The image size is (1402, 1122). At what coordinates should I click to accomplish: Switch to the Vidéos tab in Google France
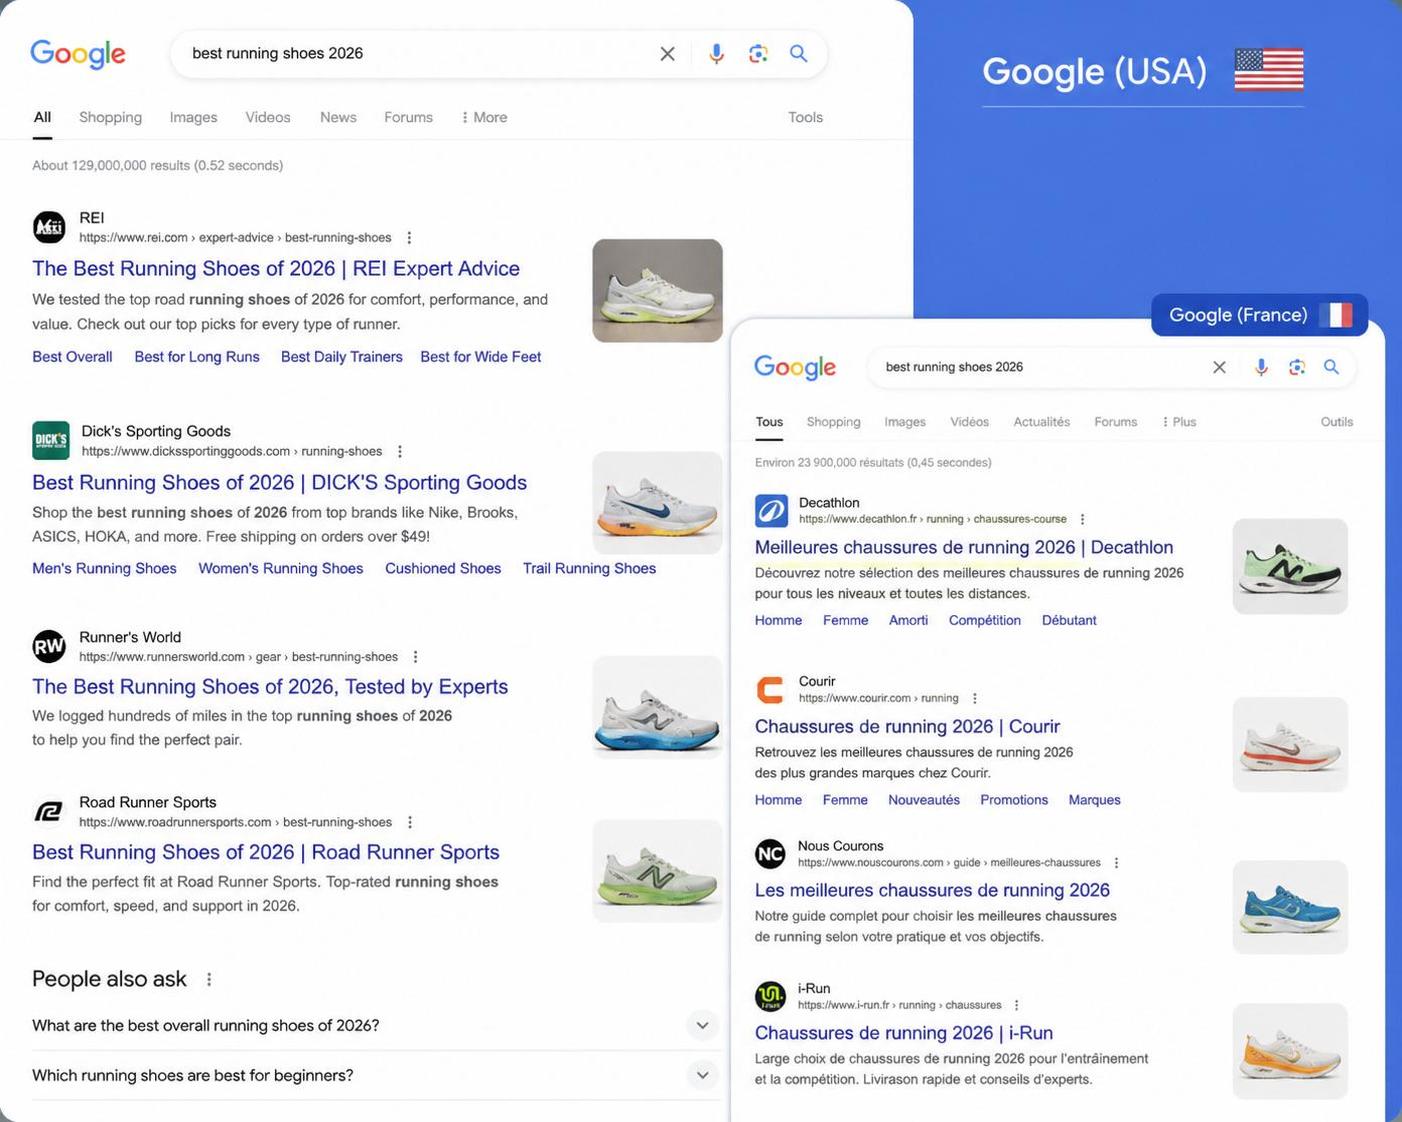[x=969, y=422]
